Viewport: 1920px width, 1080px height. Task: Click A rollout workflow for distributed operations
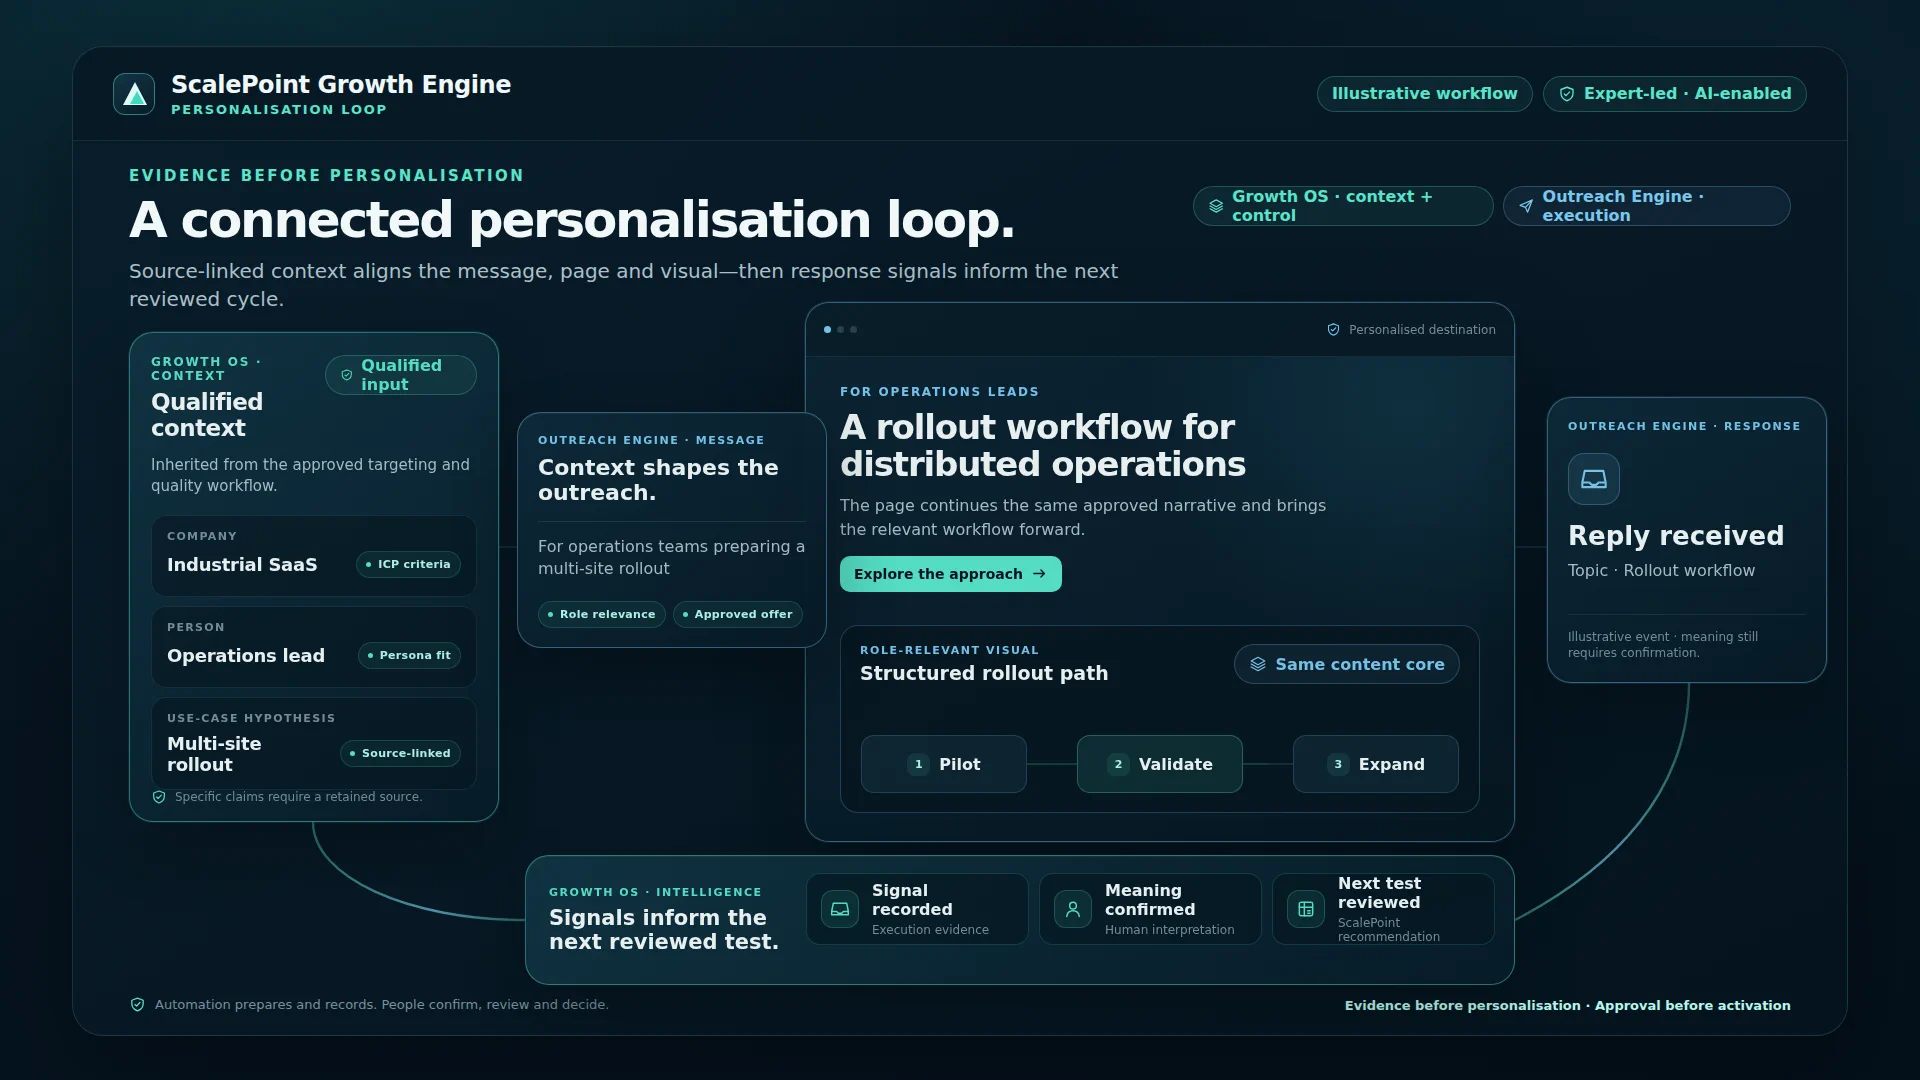[x=1043, y=446]
